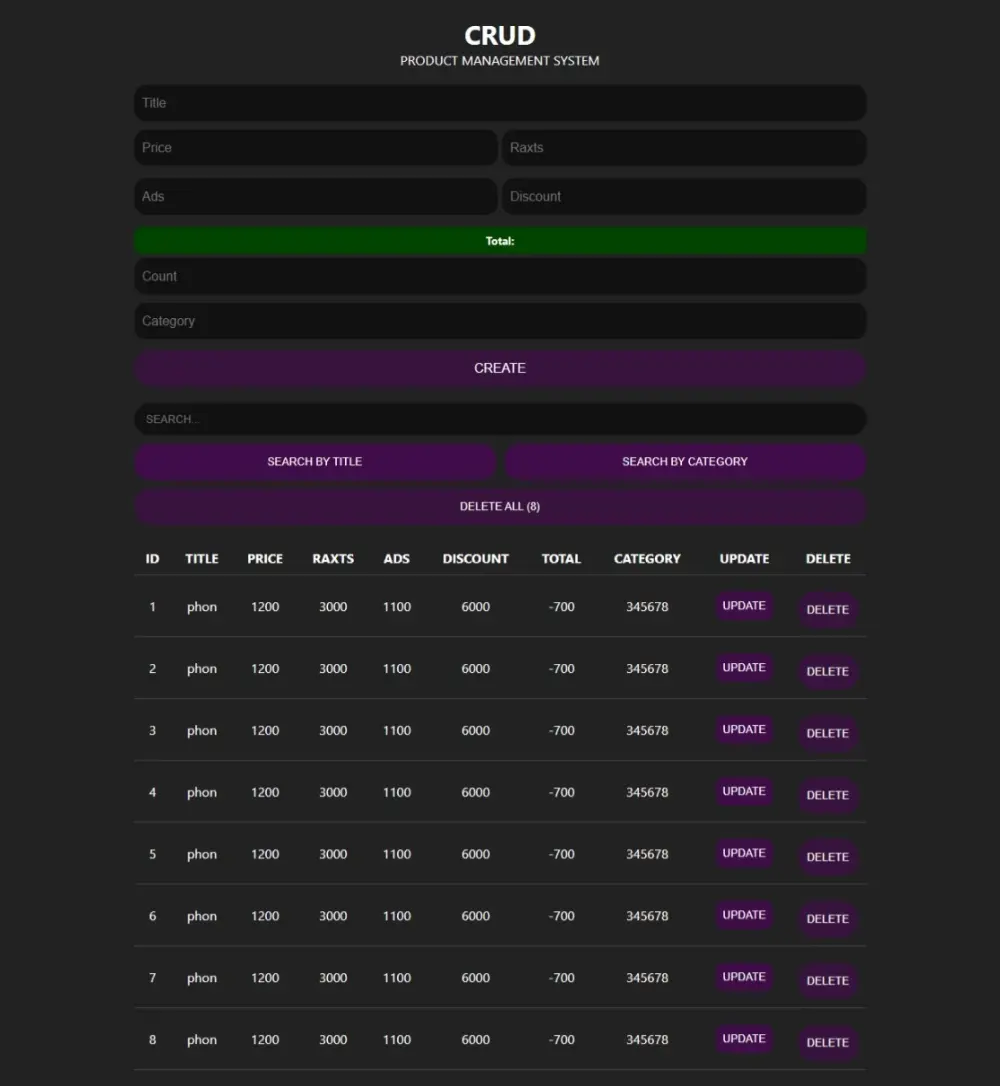Image resolution: width=1000 pixels, height=1086 pixels.
Task: Click UPDATE button on product row 5
Action: click(744, 853)
